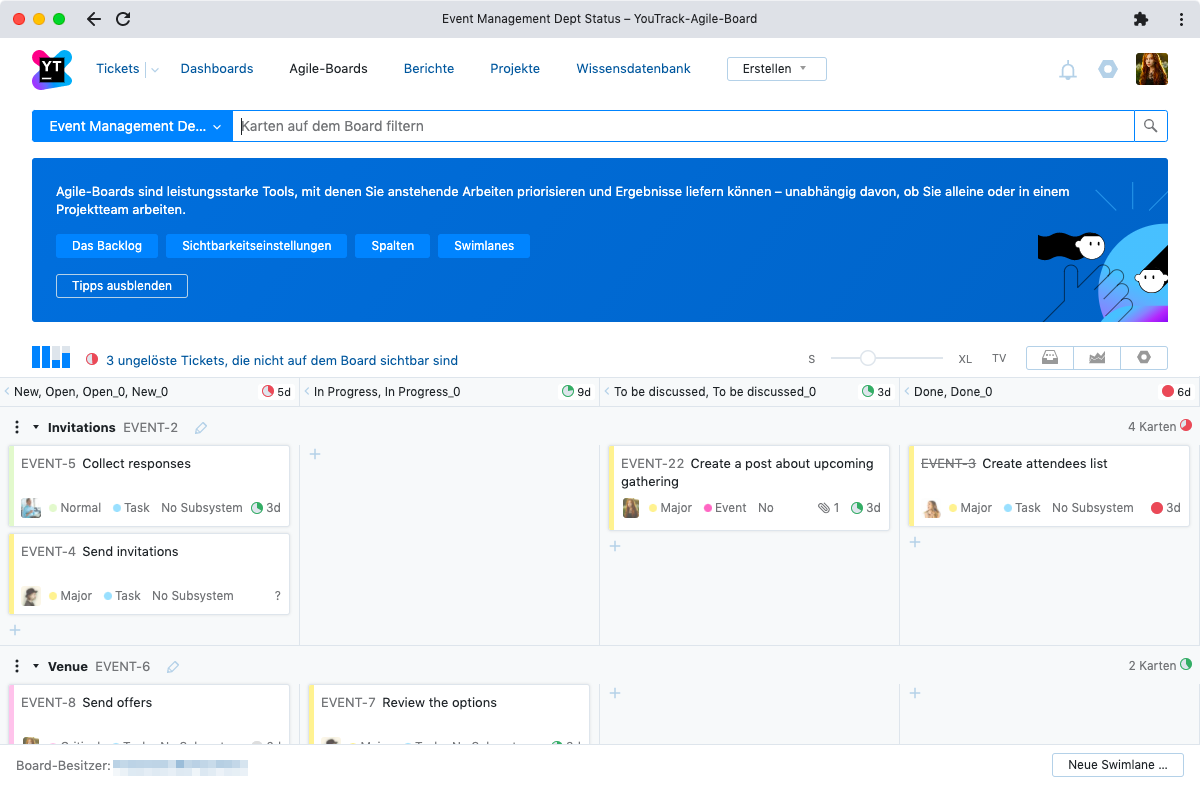1200x800 pixels.
Task: Set card size to XL label
Action: coord(965,359)
